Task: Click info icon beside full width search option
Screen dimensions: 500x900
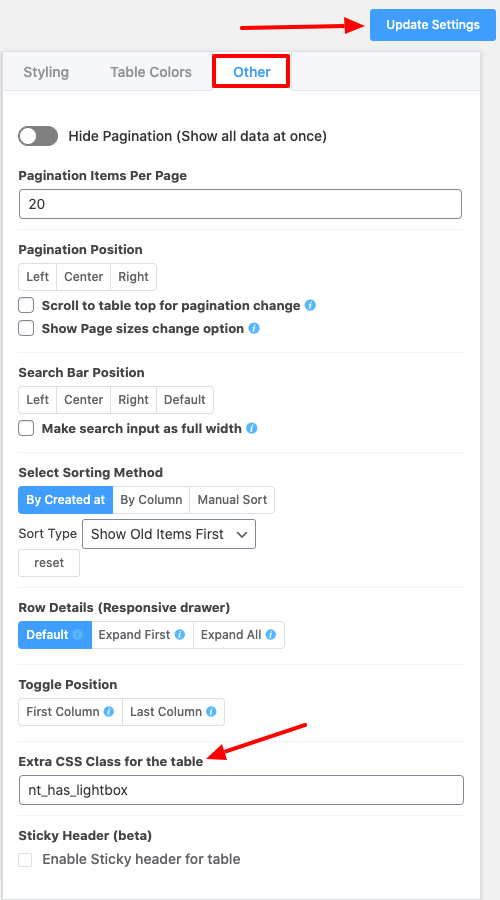Action: [251, 428]
